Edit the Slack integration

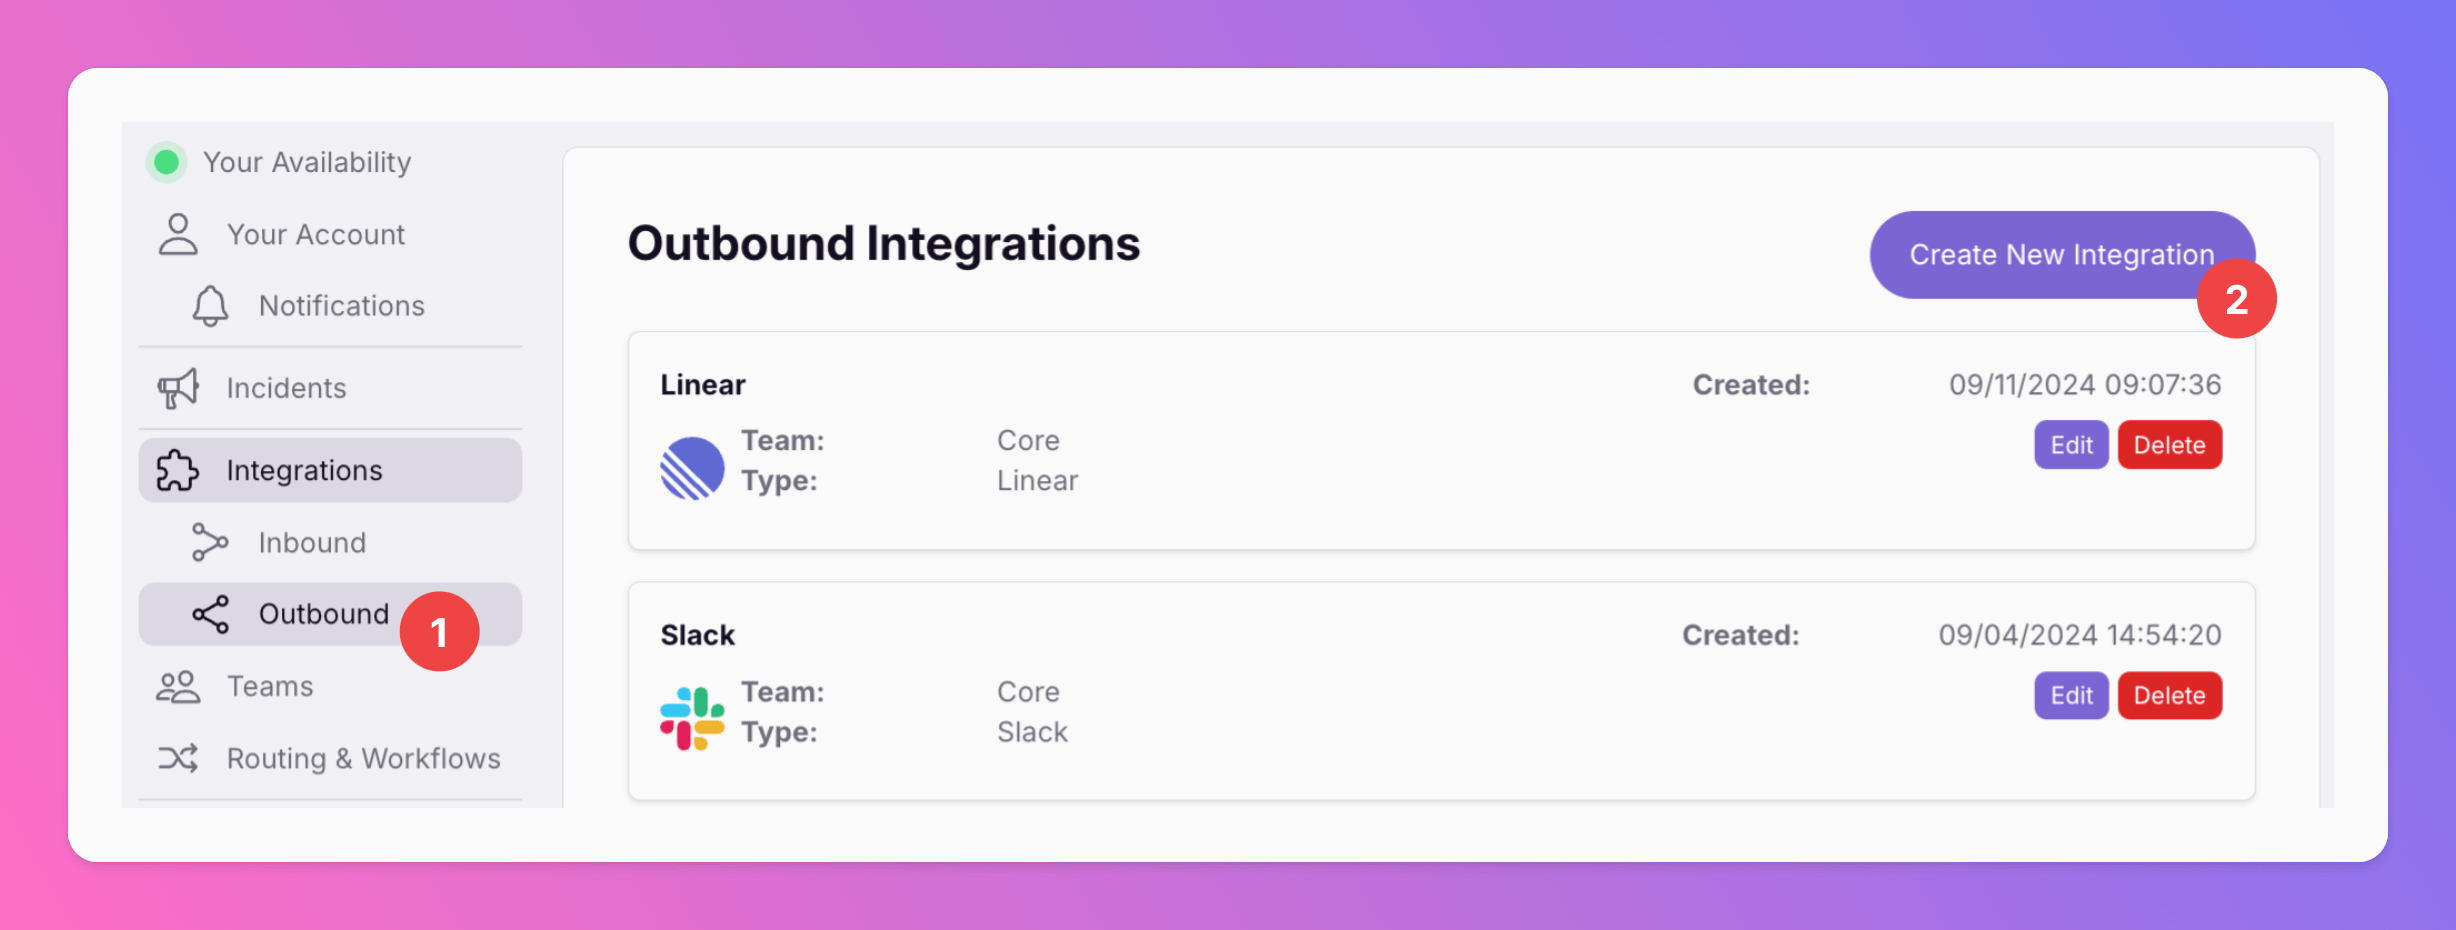(2071, 695)
